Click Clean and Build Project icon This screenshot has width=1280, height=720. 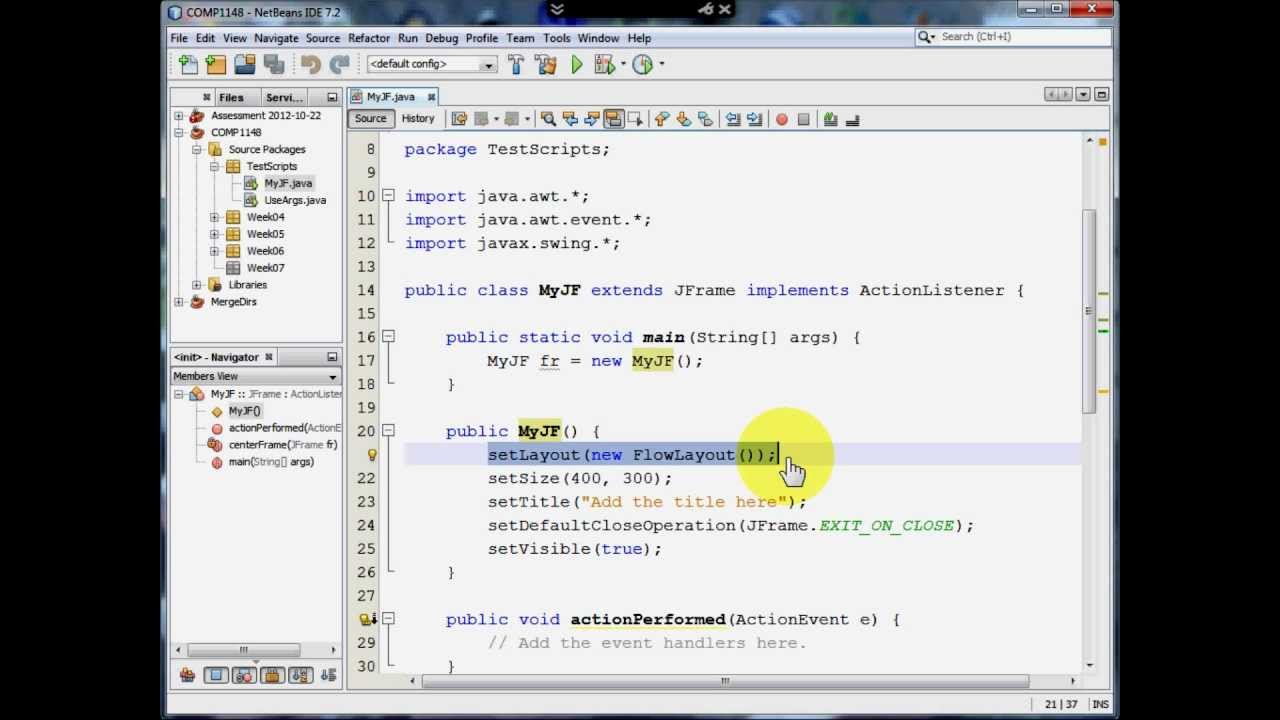pyautogui.click(x=546, y=64)
